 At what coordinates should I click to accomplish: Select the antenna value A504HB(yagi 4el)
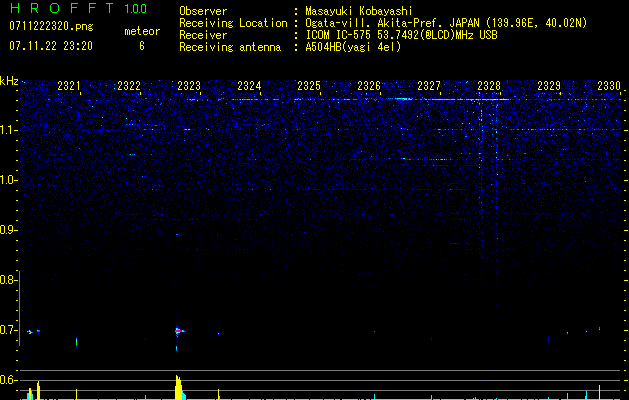(353, 47)
